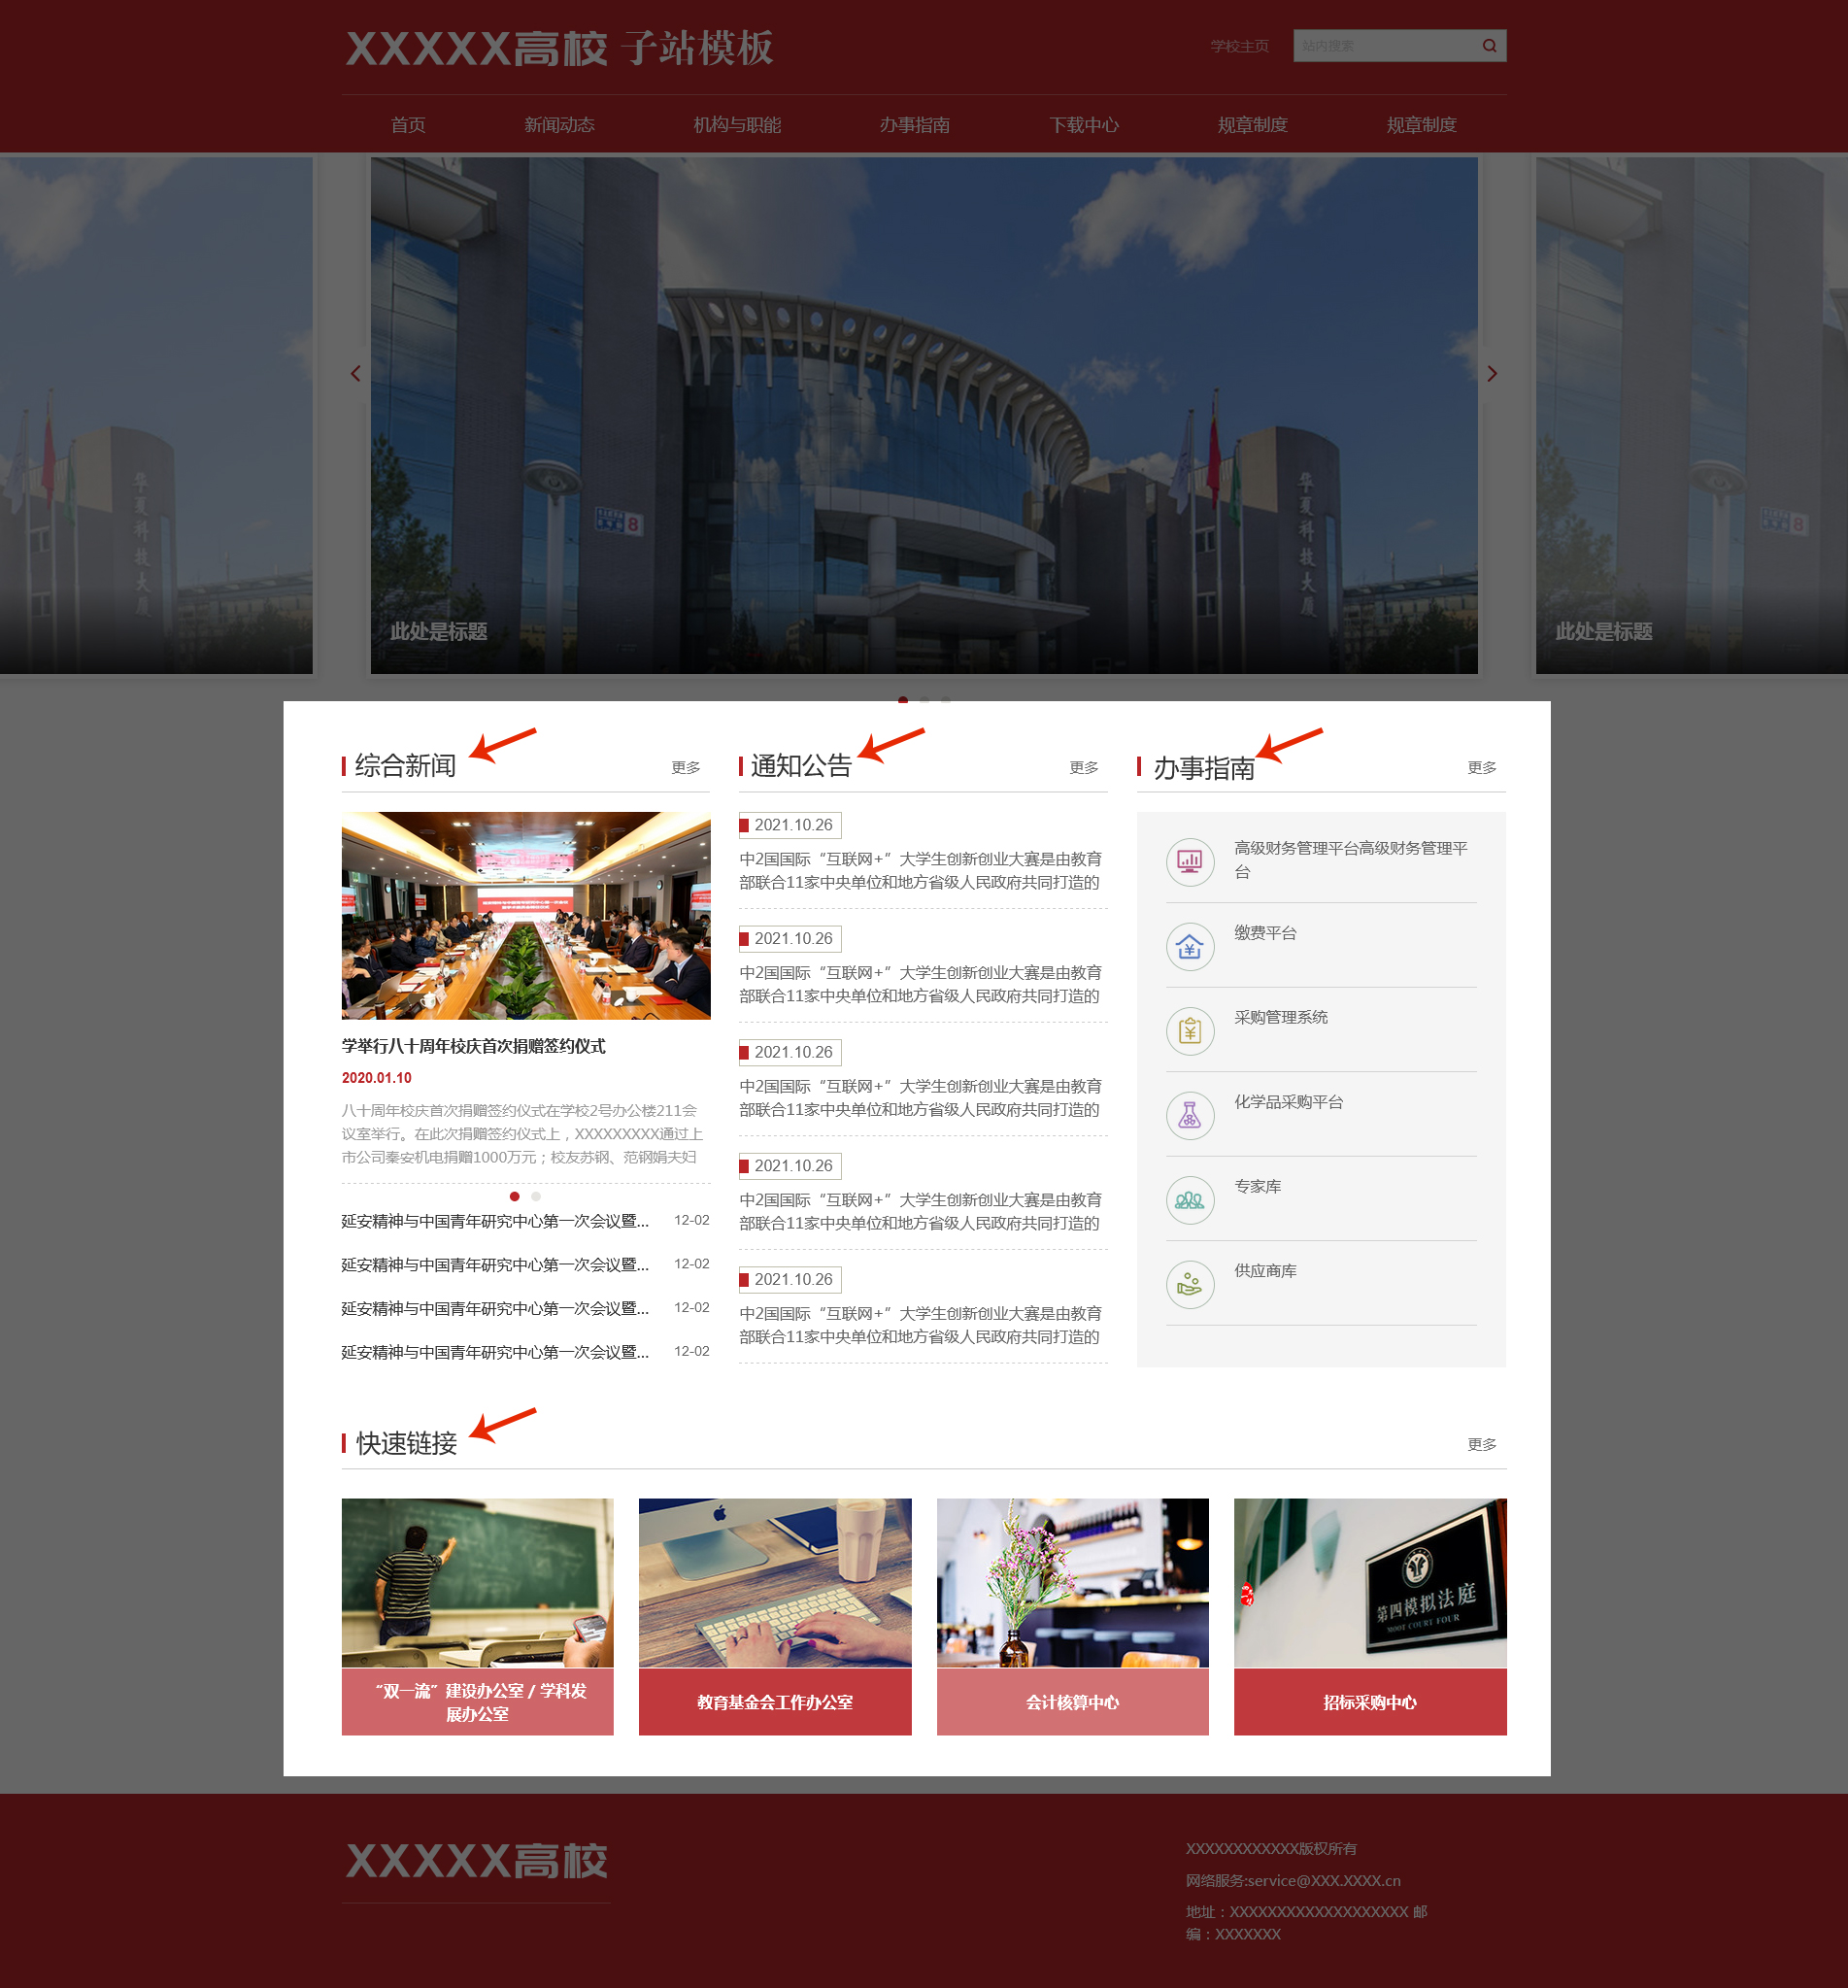1848x1988 pixels.
Task: Show 更多 items in 快速链接
Action: pyautogui.click(x=1481, y=1444)
